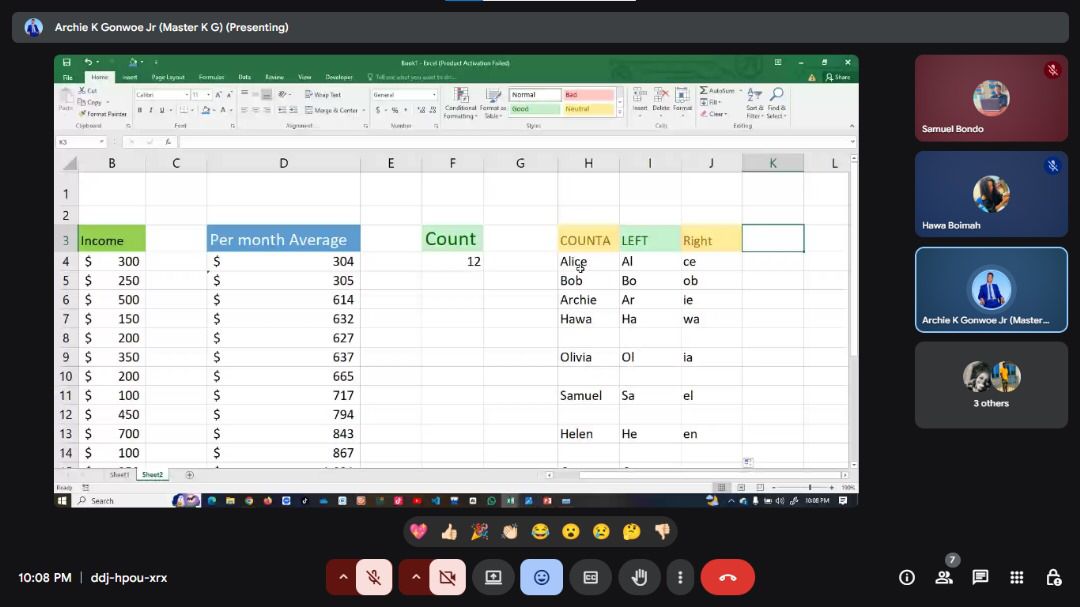Viewport: 1080px width, 607px height.
Task: Click the Share button in Excel
Action: (839, 77)
